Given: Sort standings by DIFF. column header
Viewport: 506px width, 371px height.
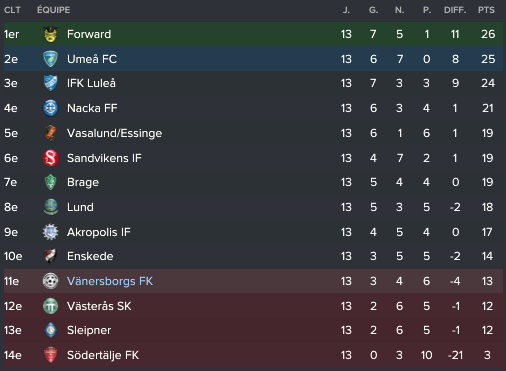Looking at the screenshot, I should (455, 10).
